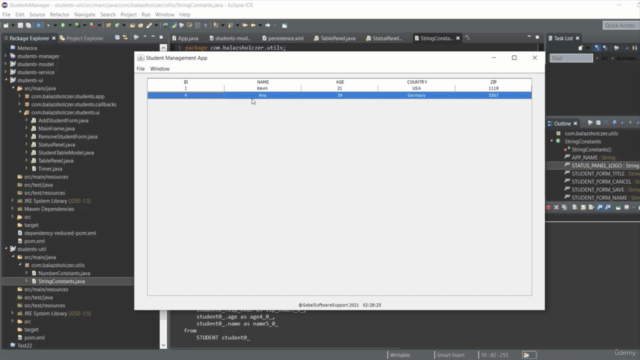This screenshot has height=360, width=640.
Task: Switch to the Project Explorer tab
Action: click(81, 38)
